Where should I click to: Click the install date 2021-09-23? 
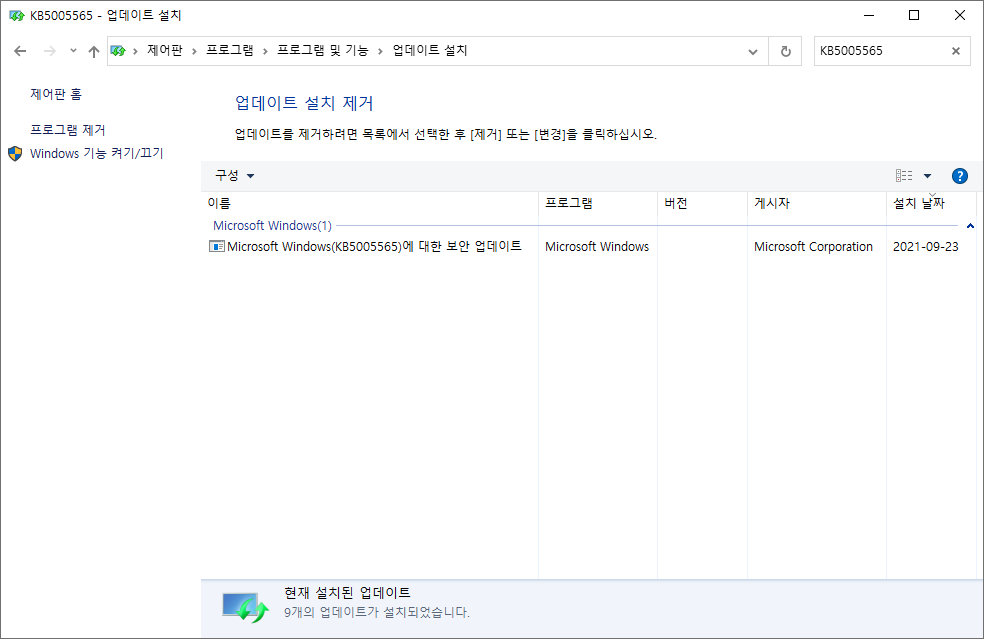coord(926,247)
